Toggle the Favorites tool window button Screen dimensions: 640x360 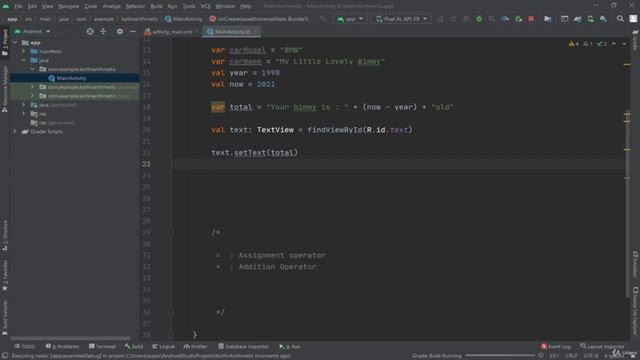(x=5, y=276)
